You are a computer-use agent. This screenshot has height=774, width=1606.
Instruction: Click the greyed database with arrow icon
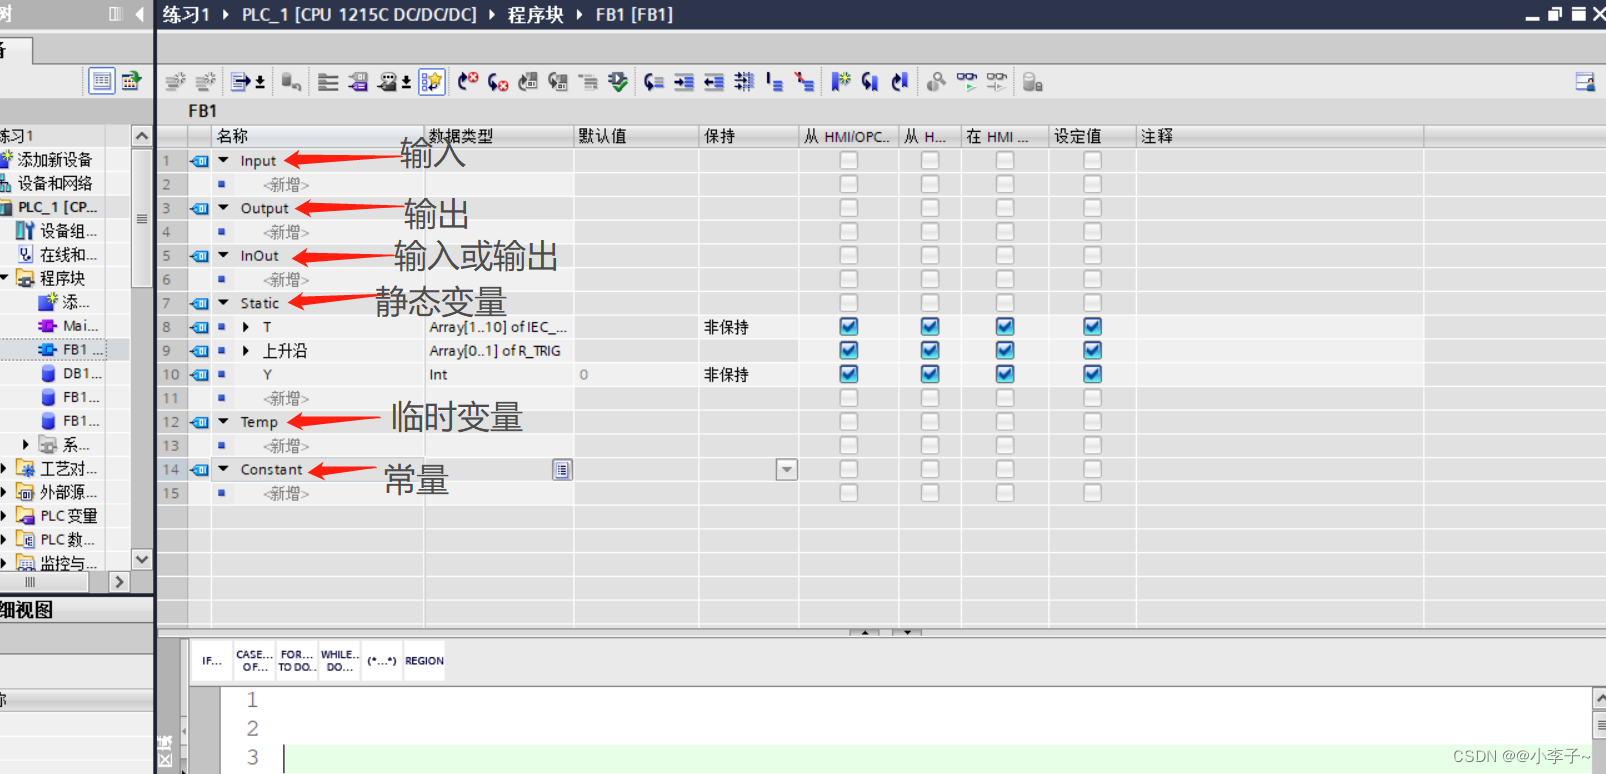pyautogui.click(x=291, y=82)
